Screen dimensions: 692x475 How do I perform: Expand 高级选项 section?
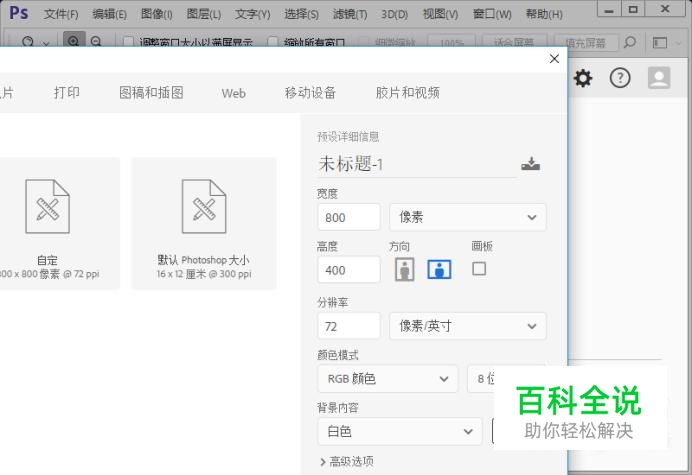tap(347, 461)
